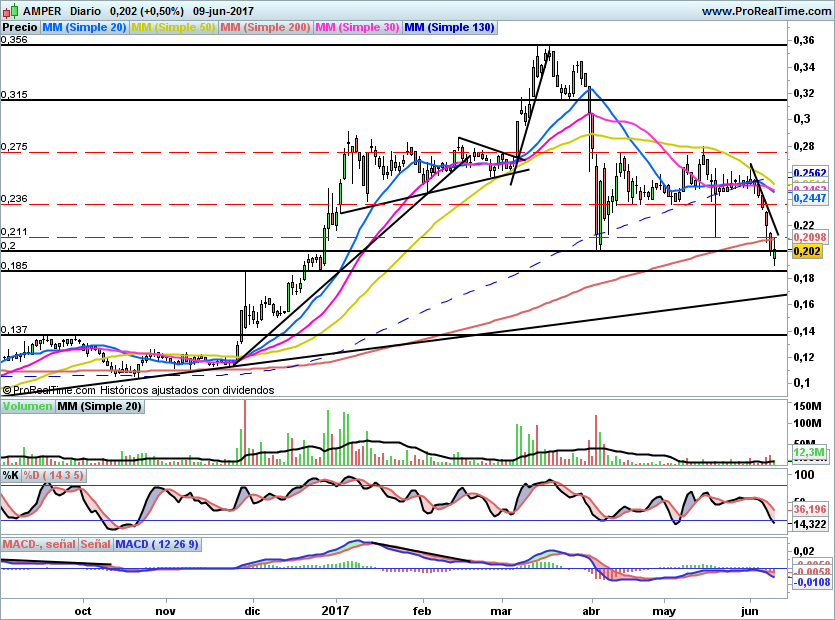Click the current price tag 0,202
835x620 pixels.
point(806,251)
